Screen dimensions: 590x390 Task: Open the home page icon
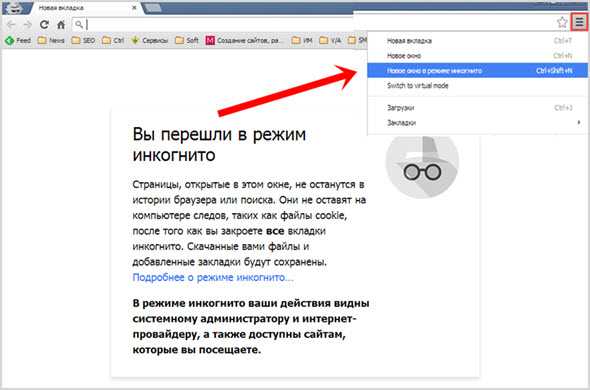61,25
